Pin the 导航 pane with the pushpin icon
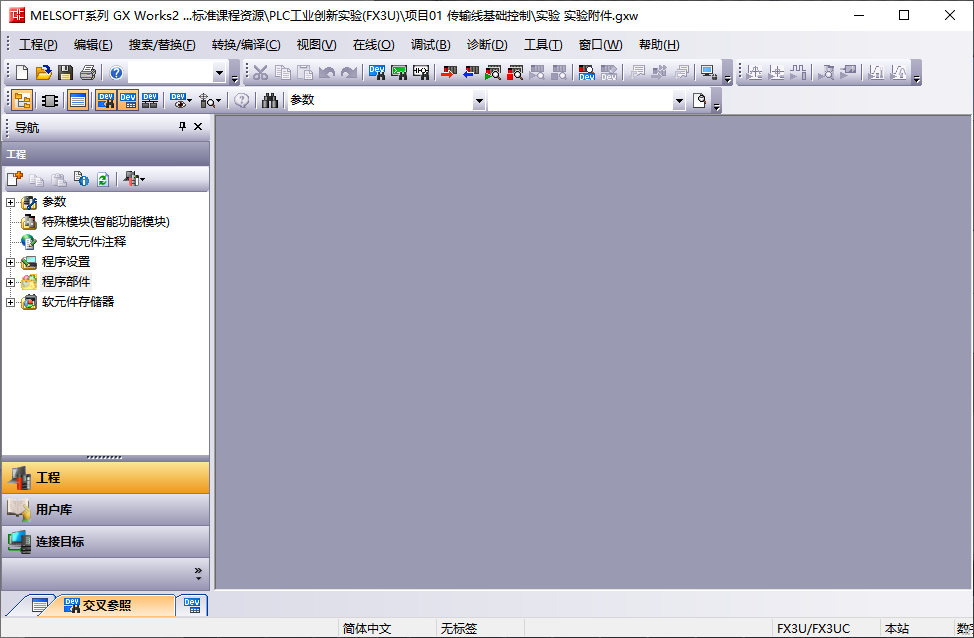The width and height of the screenshot is (974, 638). click(x=182, y=127)
